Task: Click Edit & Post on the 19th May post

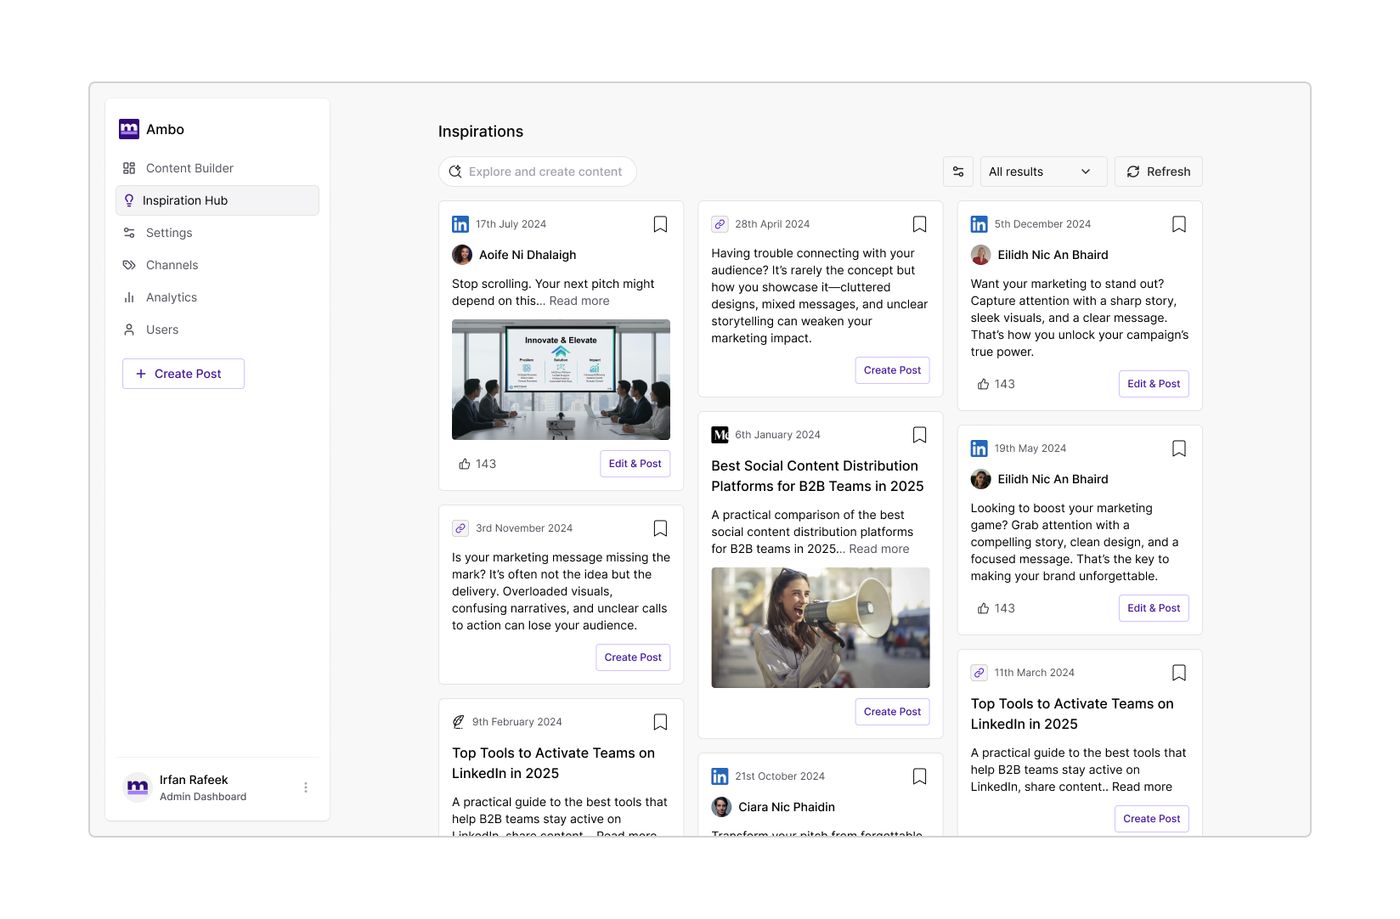Action: [x=1153, y=608]
